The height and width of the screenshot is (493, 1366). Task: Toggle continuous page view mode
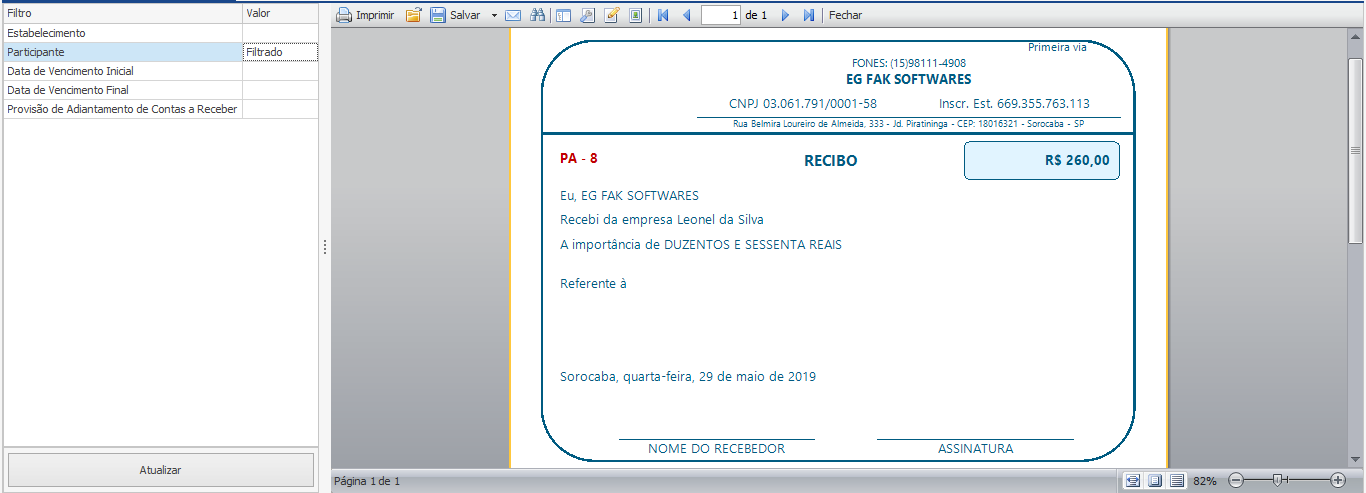[x=1177, y=481]
